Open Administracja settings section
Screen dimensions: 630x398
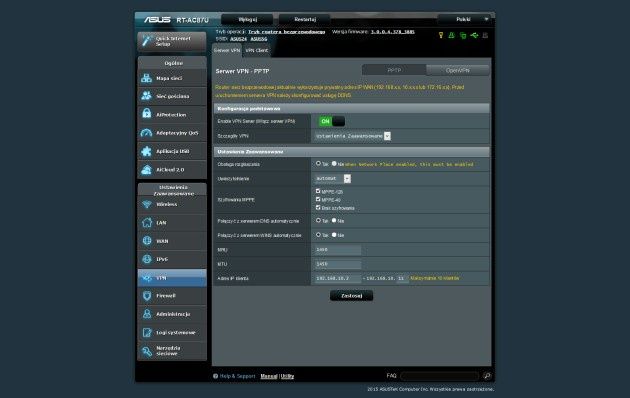point(172,314)
